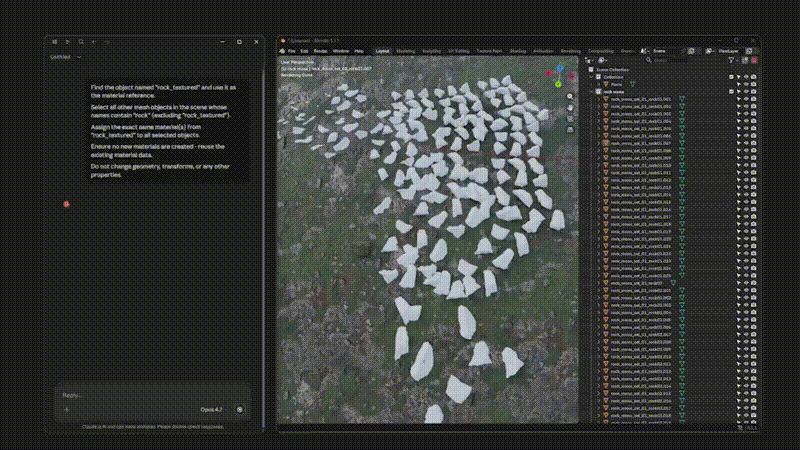This screenshot has height=450, width=800.
Task: Open the File menu in Blender
Action: tap(291, 51)
